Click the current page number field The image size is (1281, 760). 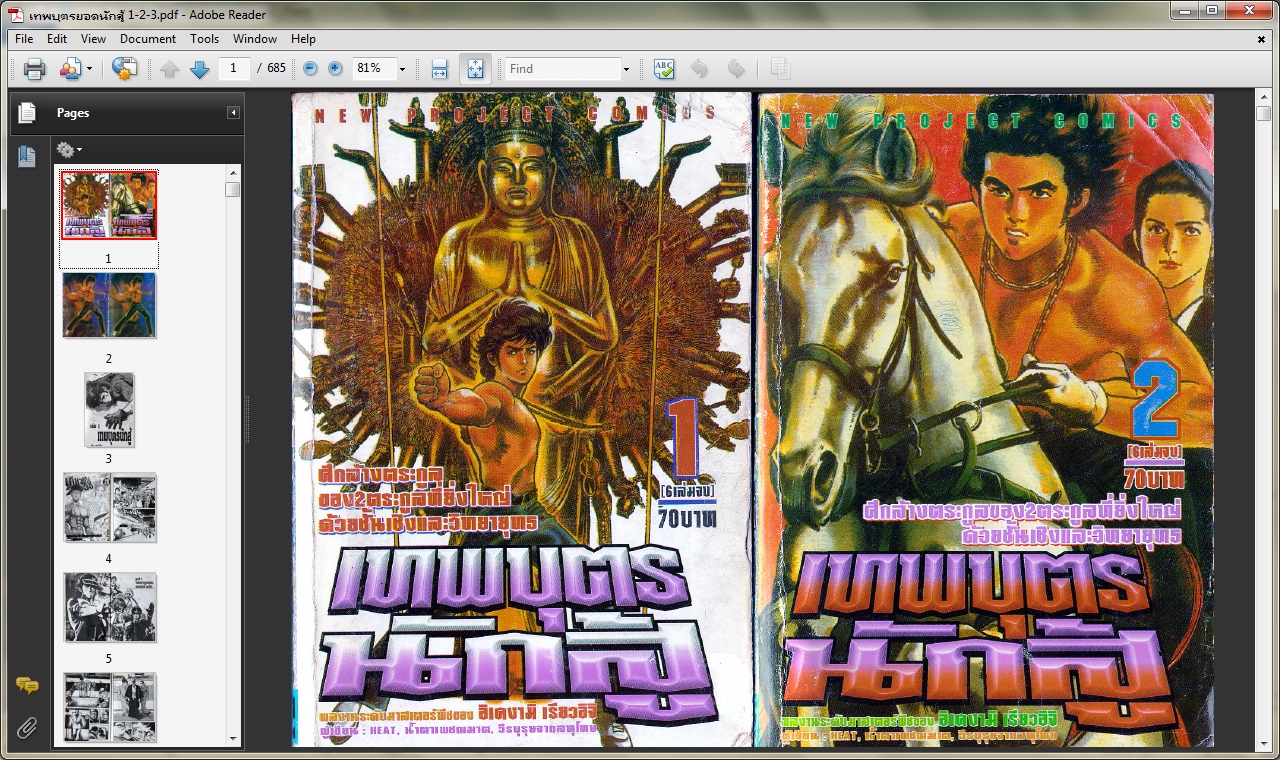pos(234,68)
